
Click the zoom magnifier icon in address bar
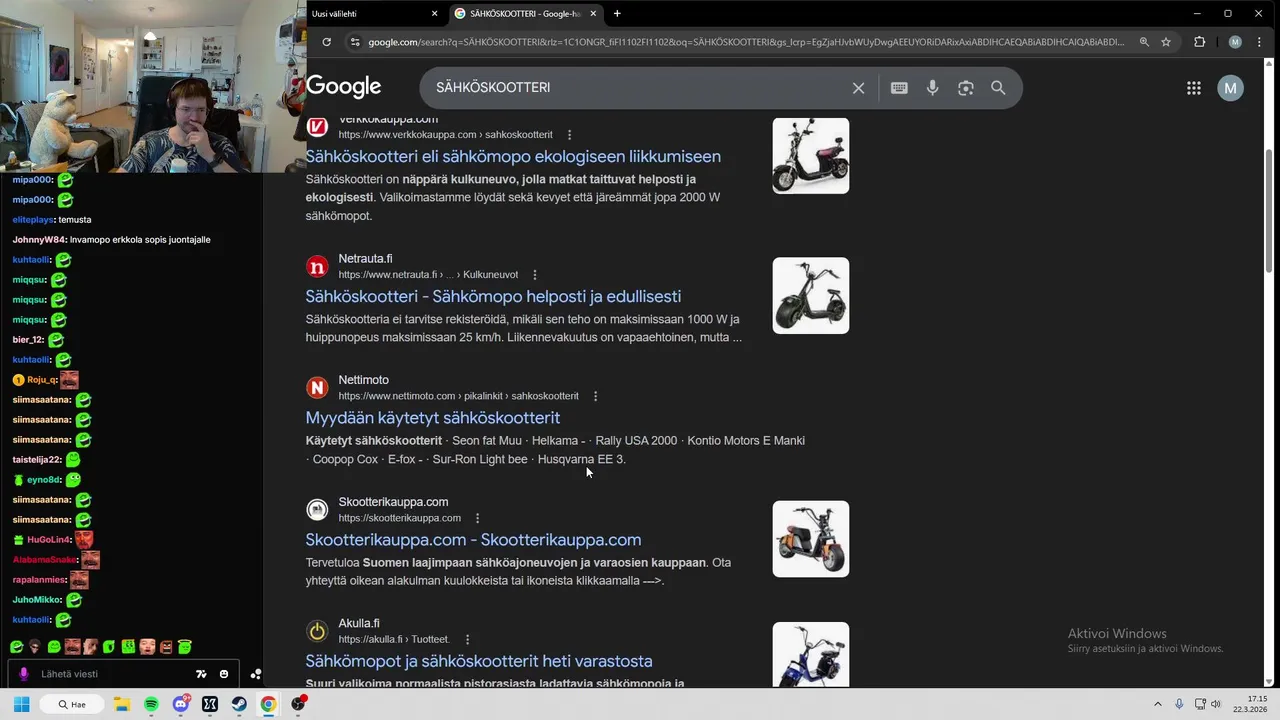pos(1144,42)
